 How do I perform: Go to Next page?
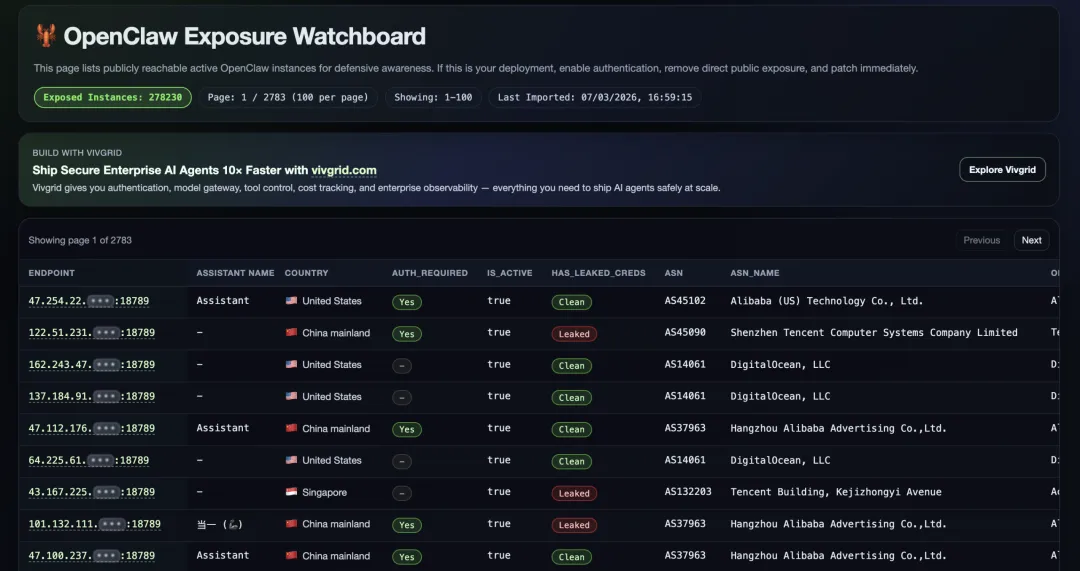point(1031,240)
